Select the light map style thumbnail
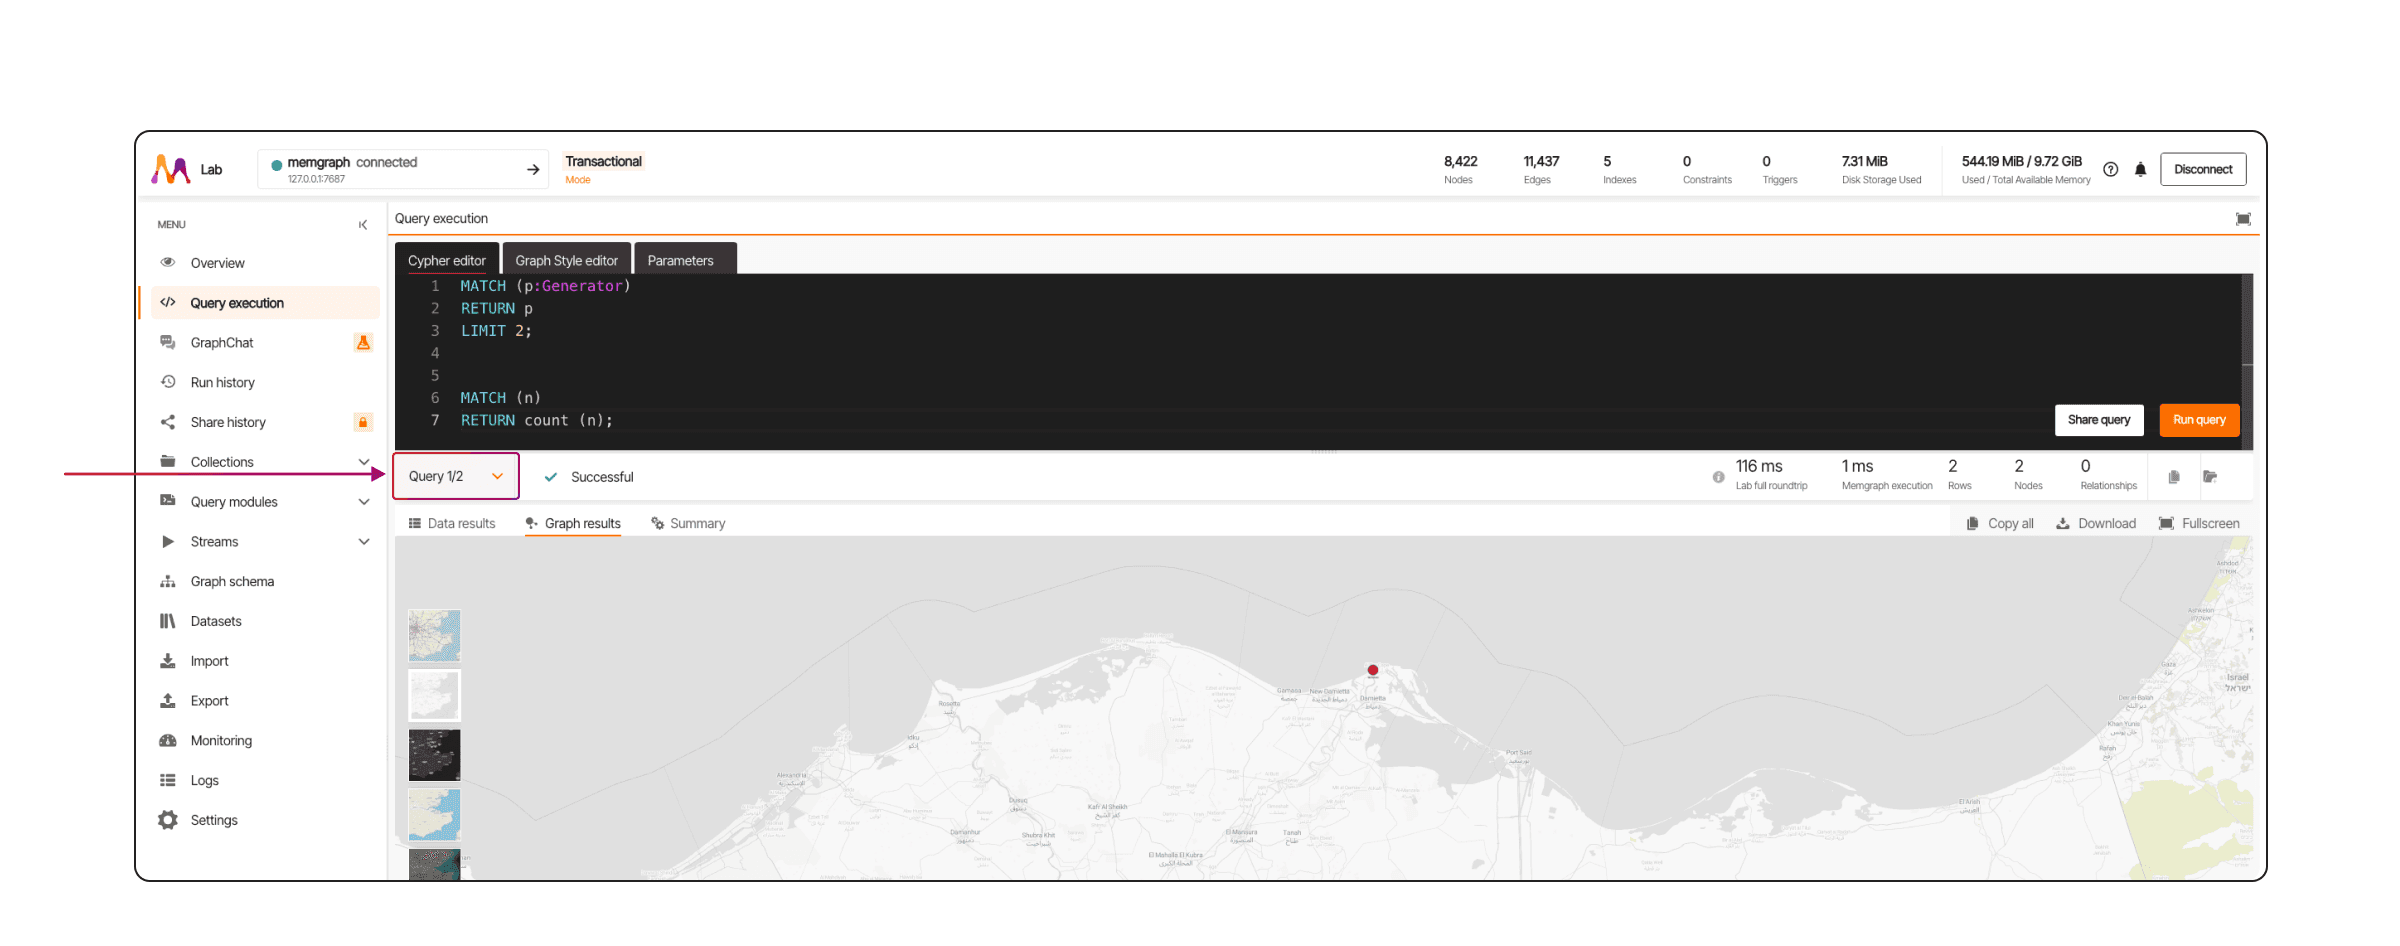 point(435,695)
